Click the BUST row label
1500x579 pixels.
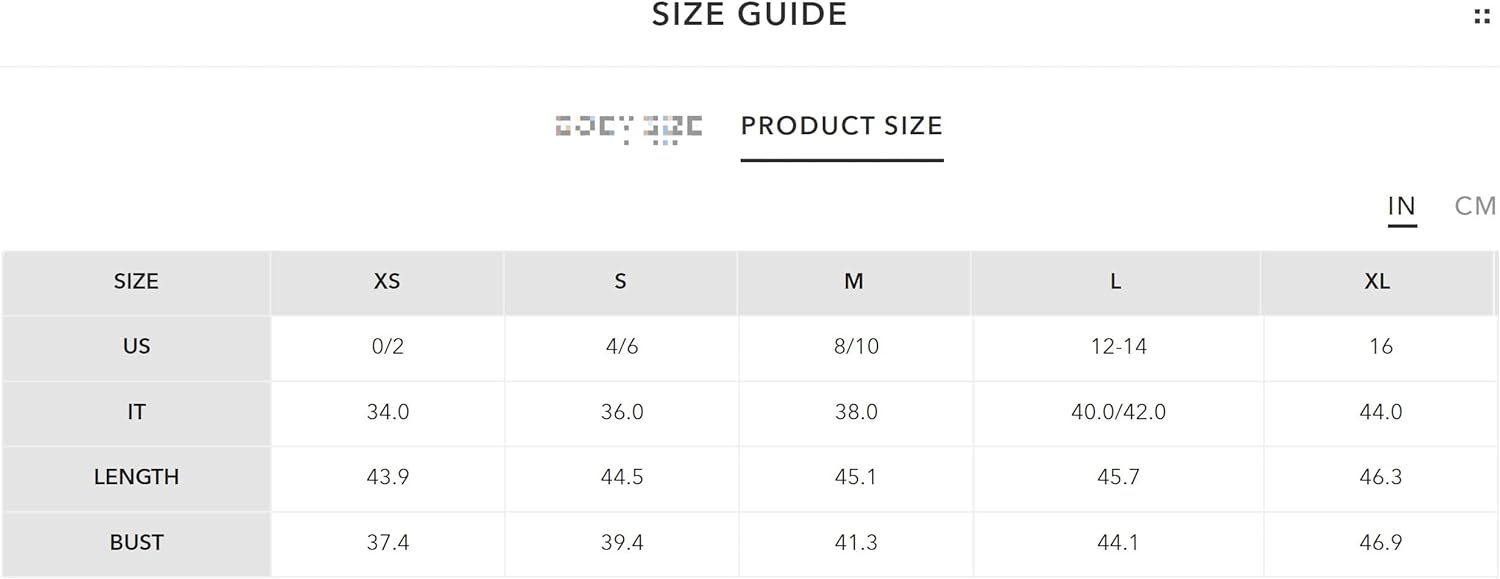point(136,543)
